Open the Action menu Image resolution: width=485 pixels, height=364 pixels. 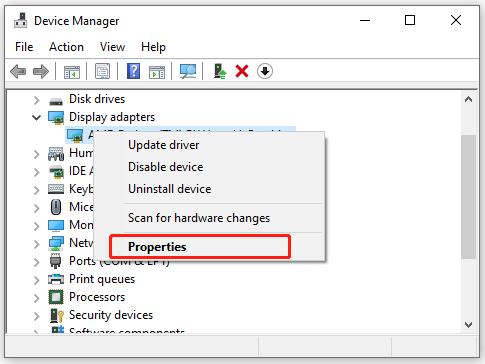coord(66,47)
